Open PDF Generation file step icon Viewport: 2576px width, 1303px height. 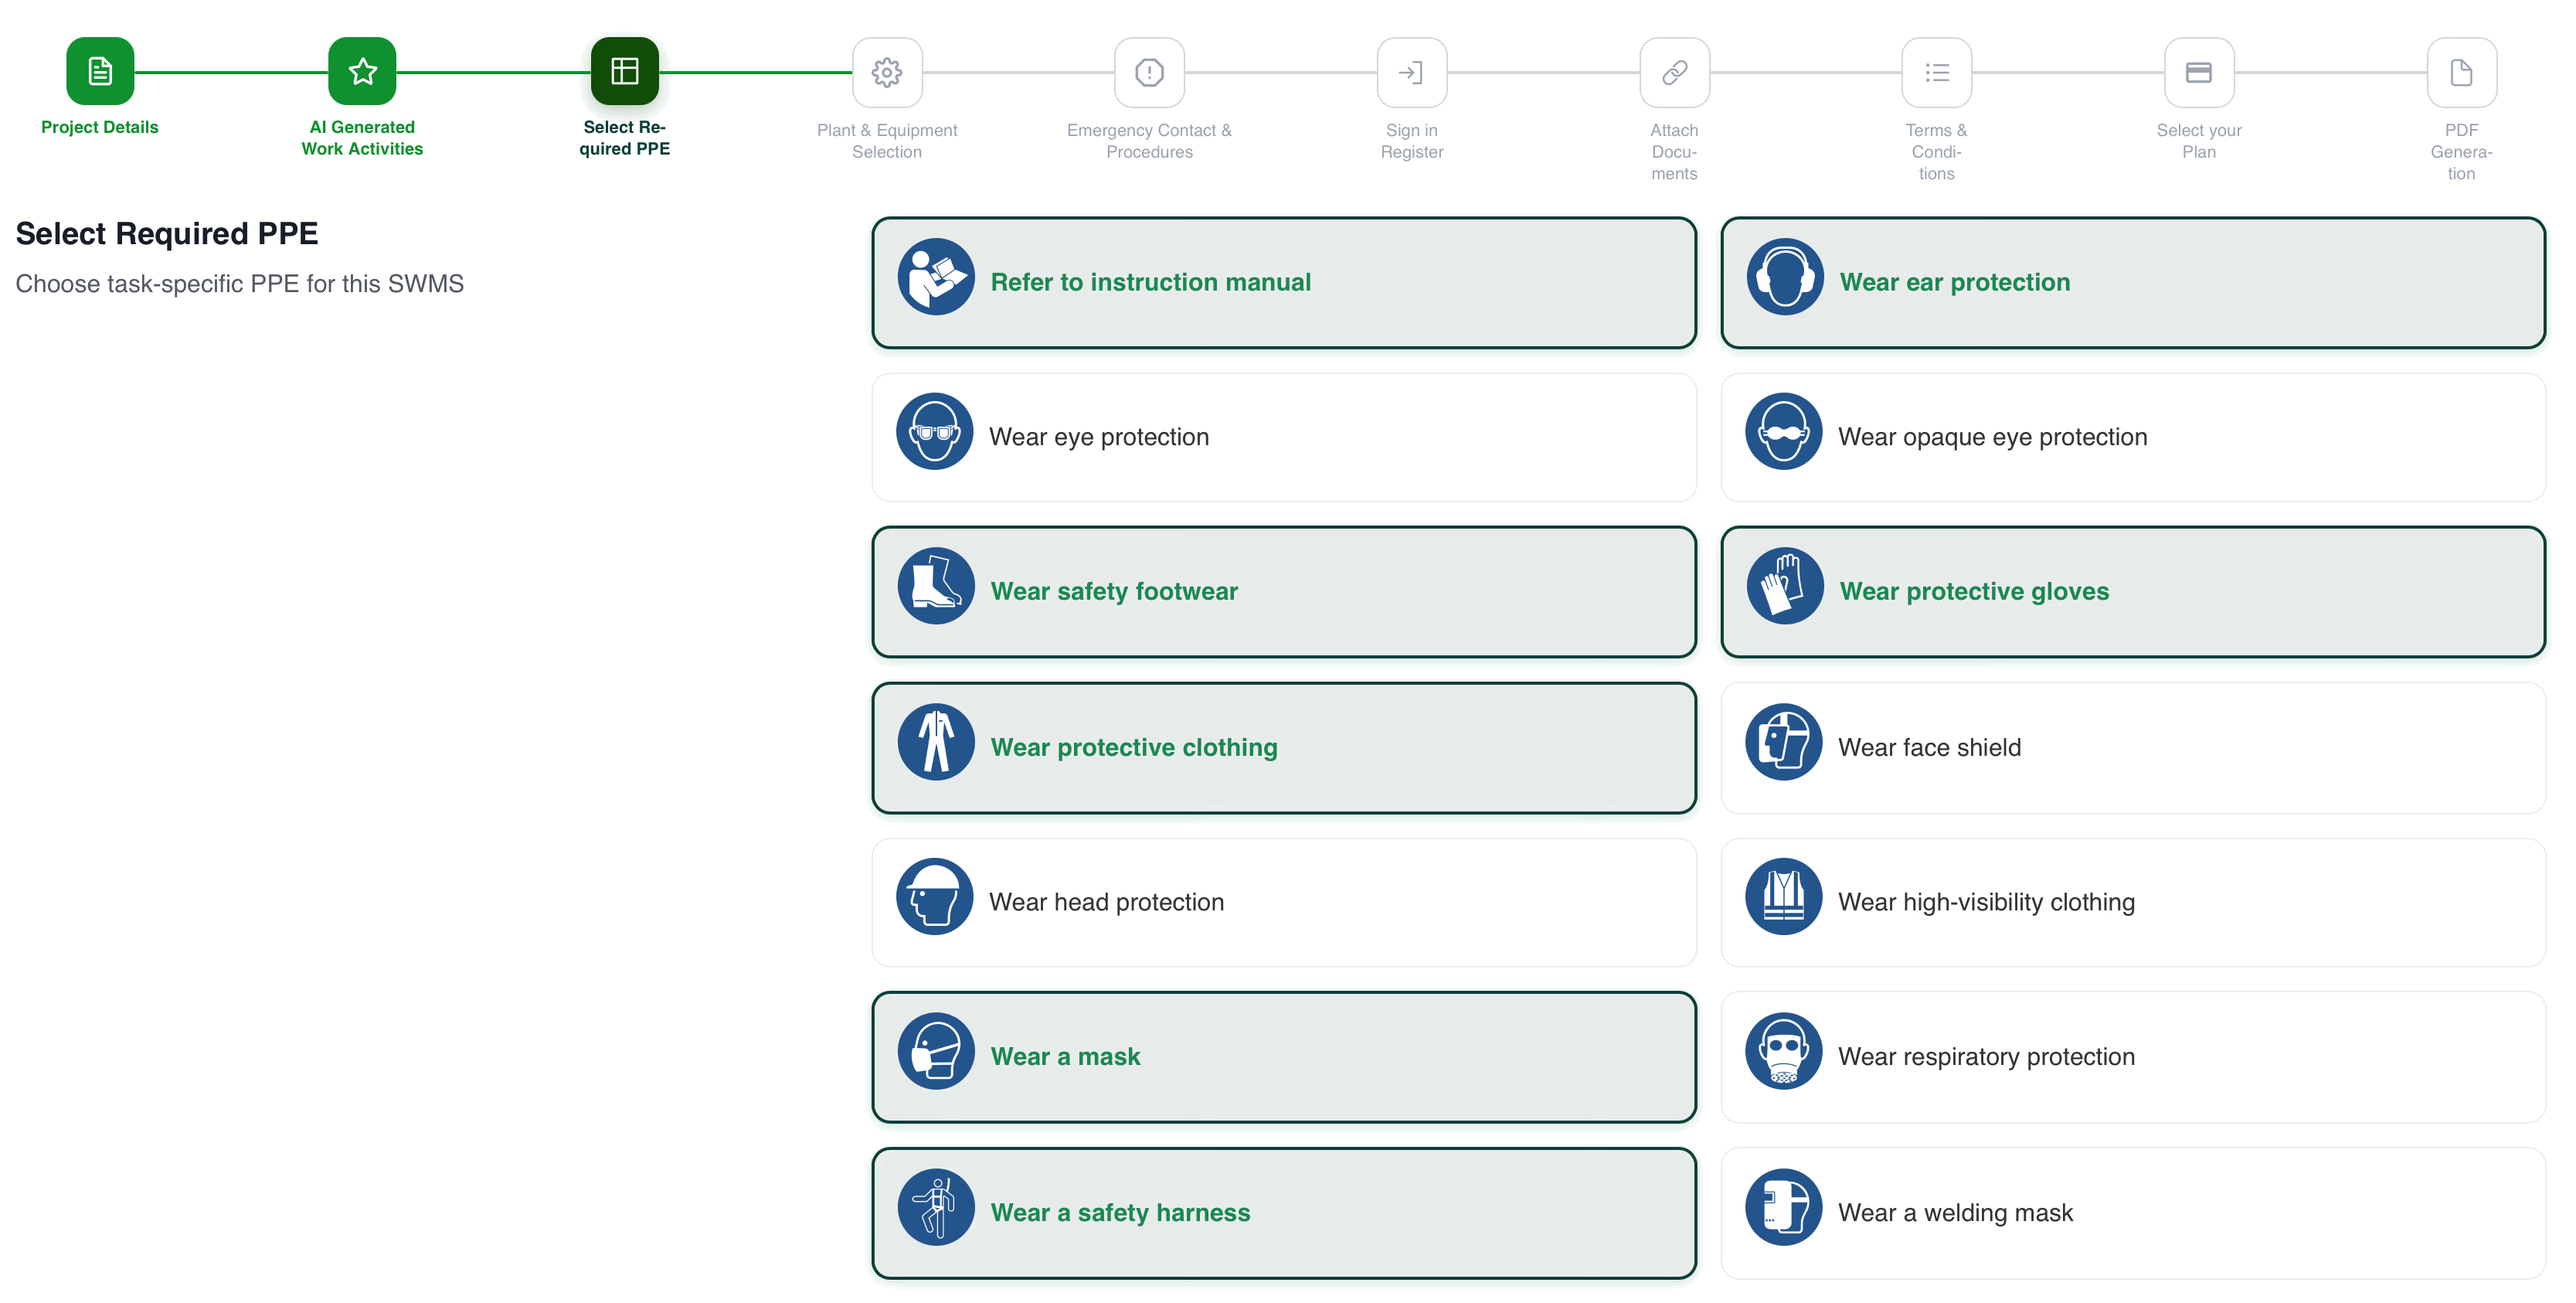[x=2461, y=72]
